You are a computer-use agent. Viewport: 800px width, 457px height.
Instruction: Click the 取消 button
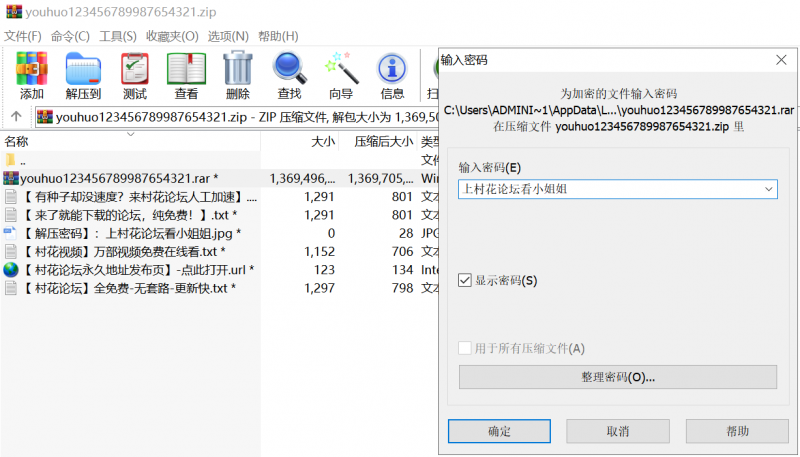(618, 431)
